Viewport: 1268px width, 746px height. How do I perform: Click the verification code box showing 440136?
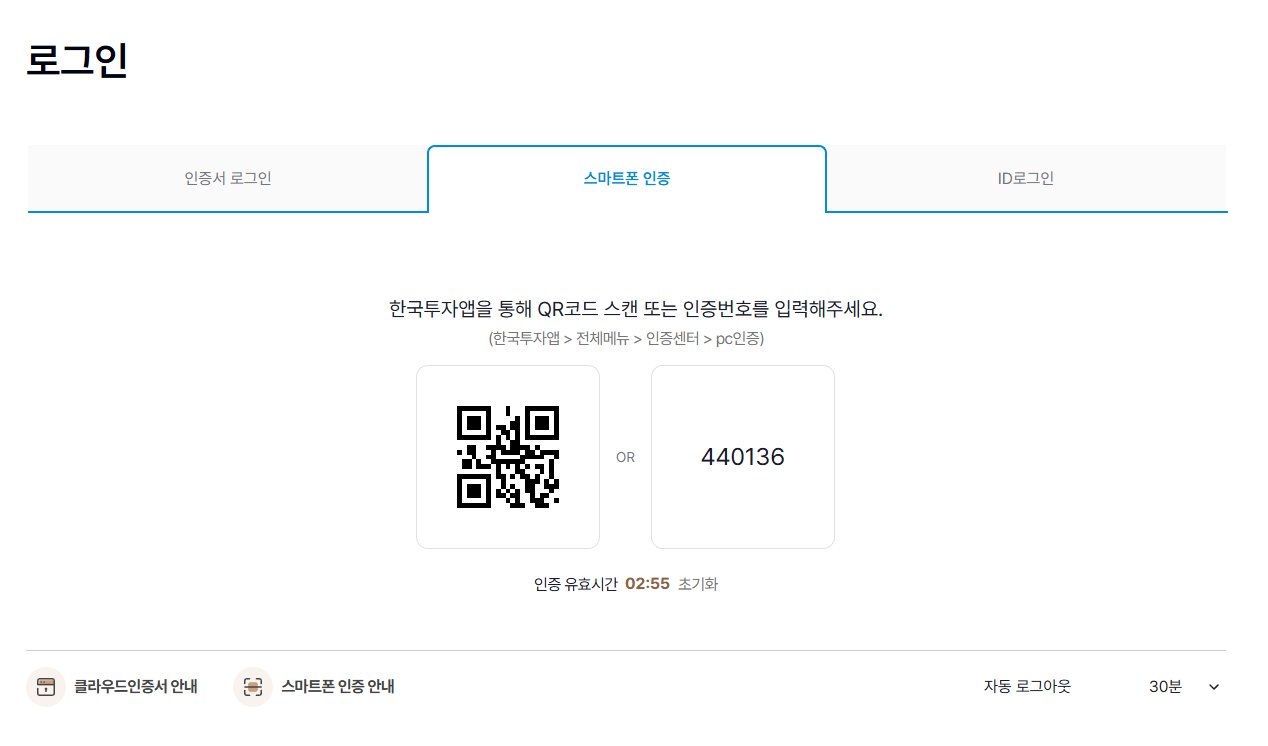pos(742,456)
